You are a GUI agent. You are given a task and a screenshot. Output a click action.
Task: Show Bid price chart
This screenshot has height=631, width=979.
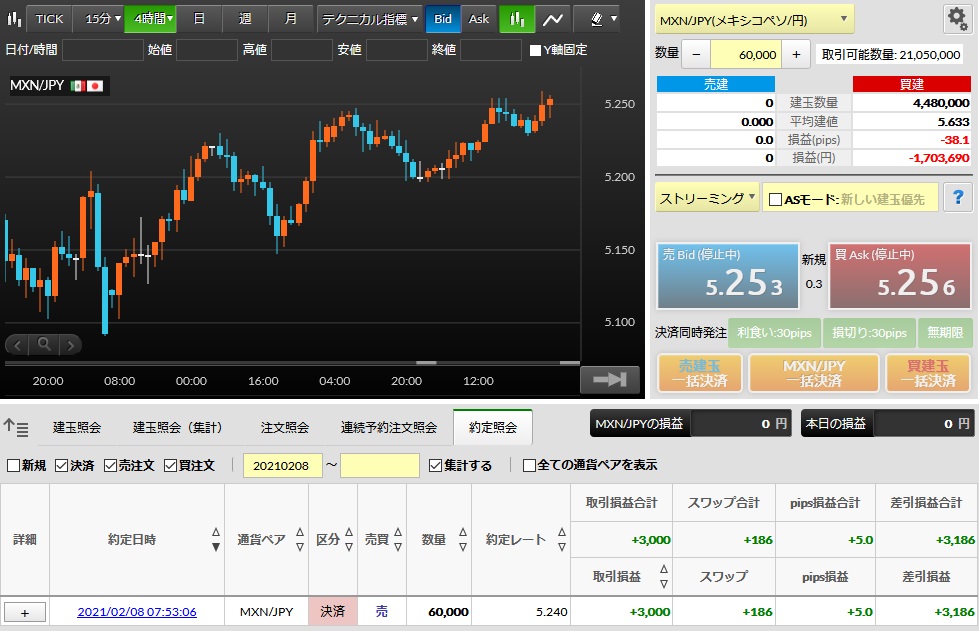tap(443, 19)
